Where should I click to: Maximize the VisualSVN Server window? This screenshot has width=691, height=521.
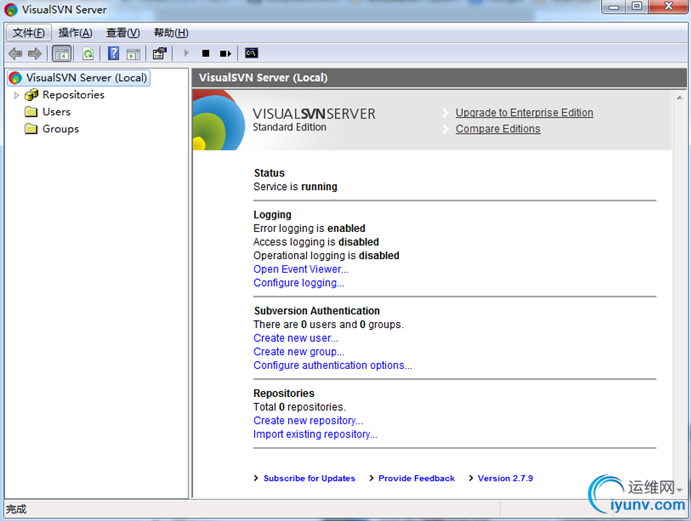pos(637,6)
